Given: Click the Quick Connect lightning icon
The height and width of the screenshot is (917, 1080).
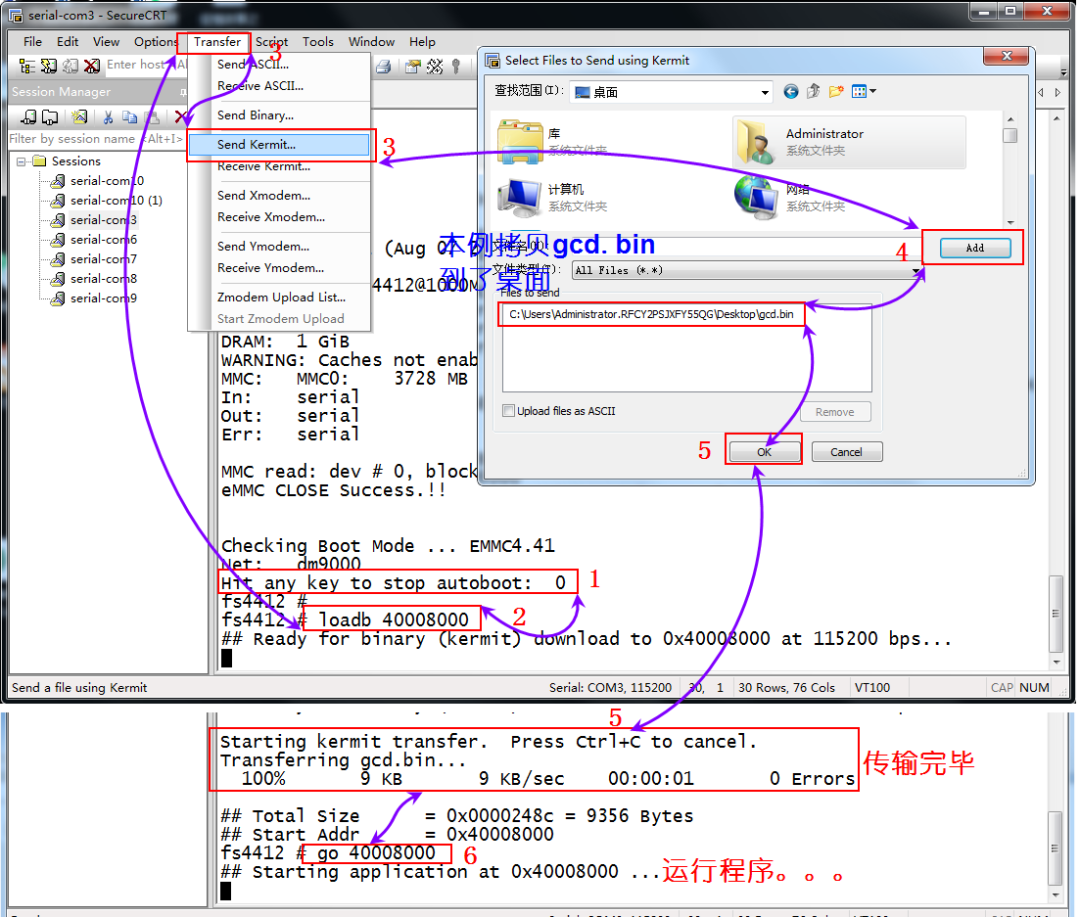Looking at the screenshot, I should click(48, 66).
